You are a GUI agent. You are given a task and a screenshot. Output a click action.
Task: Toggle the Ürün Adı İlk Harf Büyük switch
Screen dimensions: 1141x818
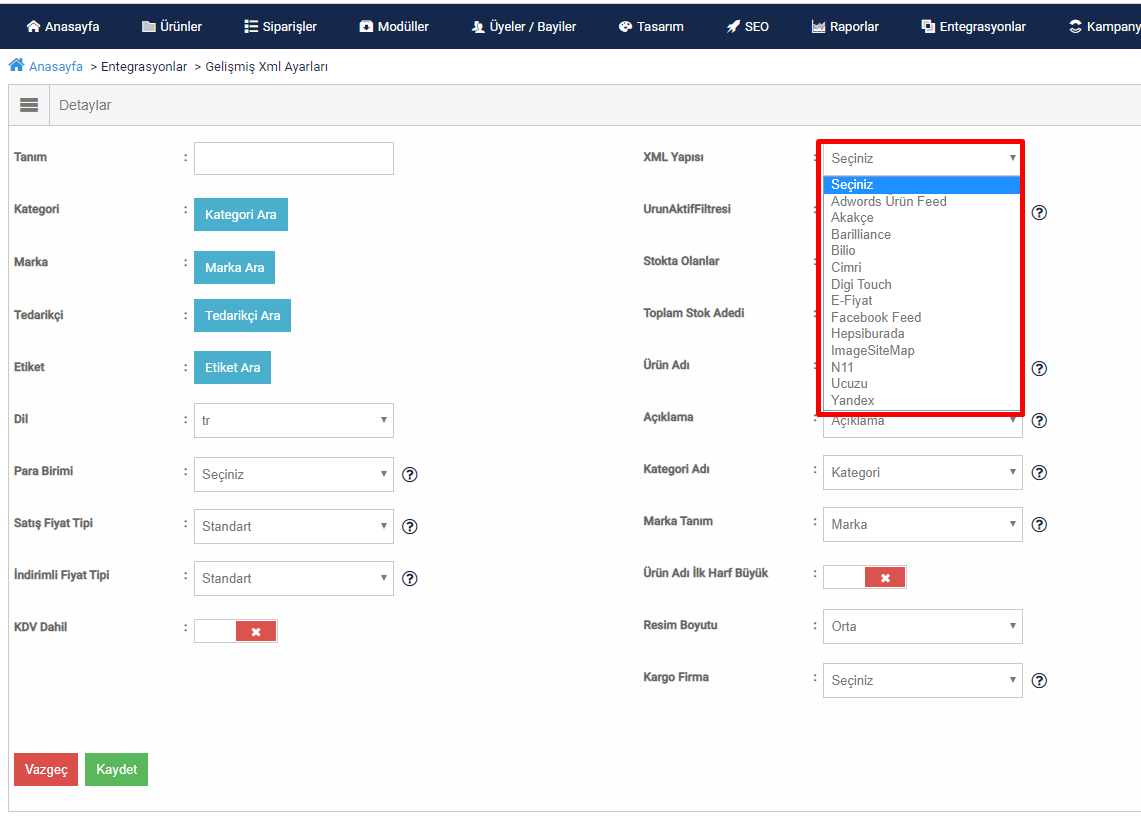coord(864,577)
